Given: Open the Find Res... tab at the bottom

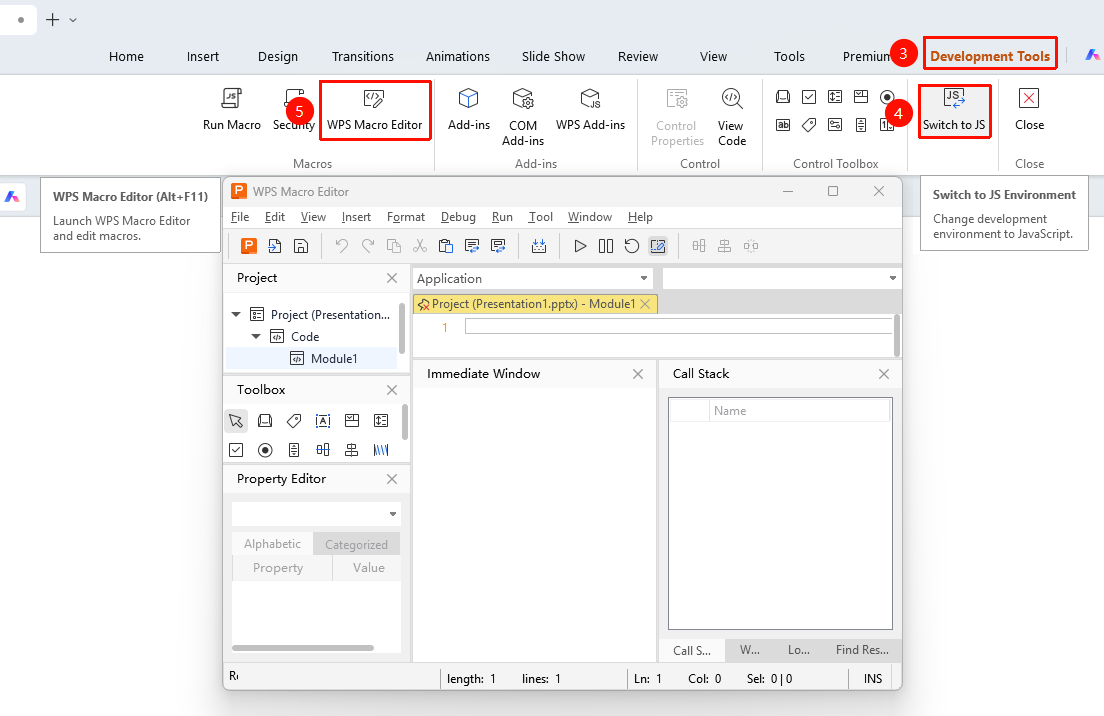Looking at the screenshot, I should [x=862, y=650].
